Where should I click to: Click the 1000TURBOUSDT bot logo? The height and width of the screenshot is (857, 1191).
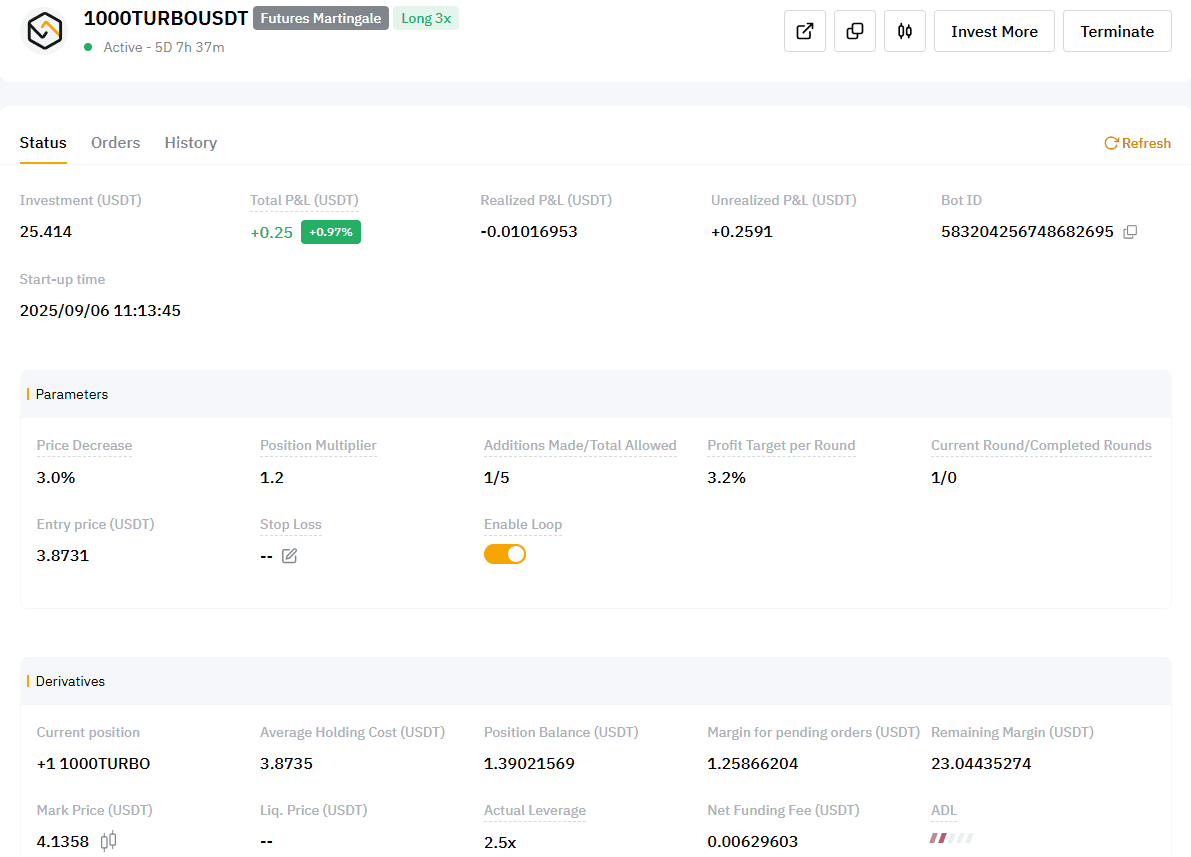[44, 31]
